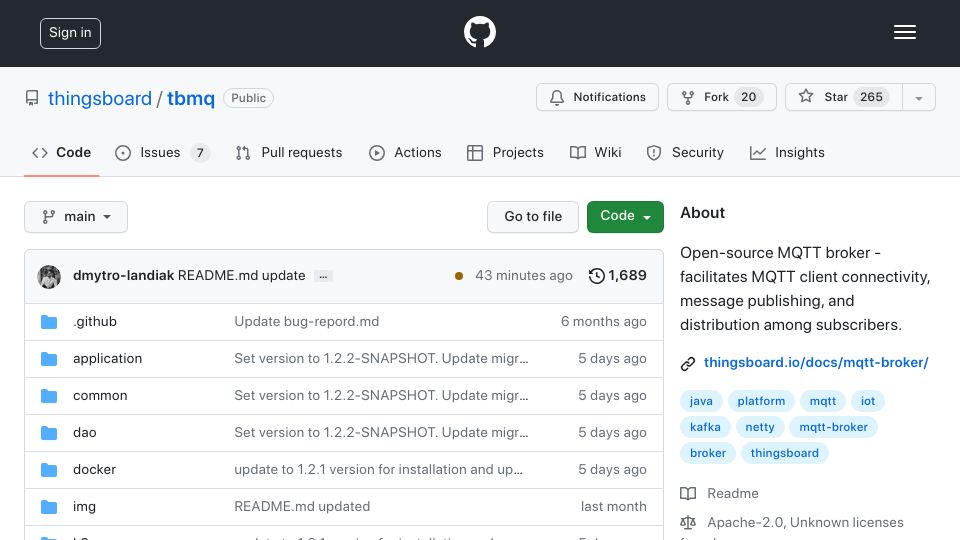Click dmytro-landiak's avatar thumbnail
The width and height of the screenshot is (960, 540).
(49, 276)
